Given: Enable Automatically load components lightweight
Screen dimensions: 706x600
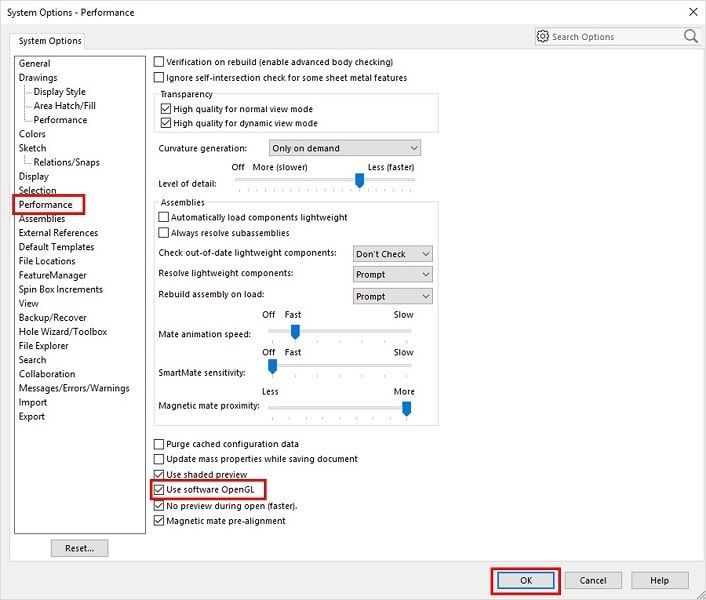Looking at the screenshot, I should click(165, 218).
